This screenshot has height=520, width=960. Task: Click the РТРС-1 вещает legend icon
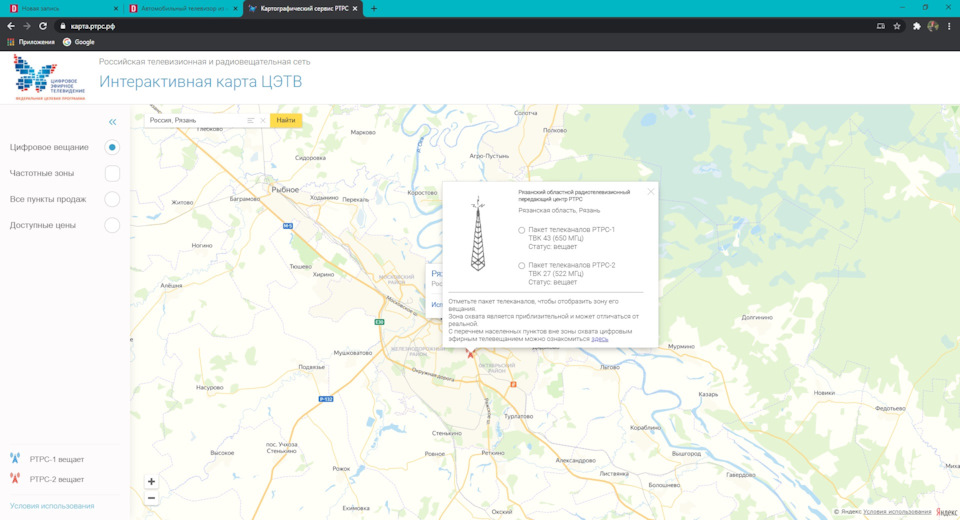[15, 458]
